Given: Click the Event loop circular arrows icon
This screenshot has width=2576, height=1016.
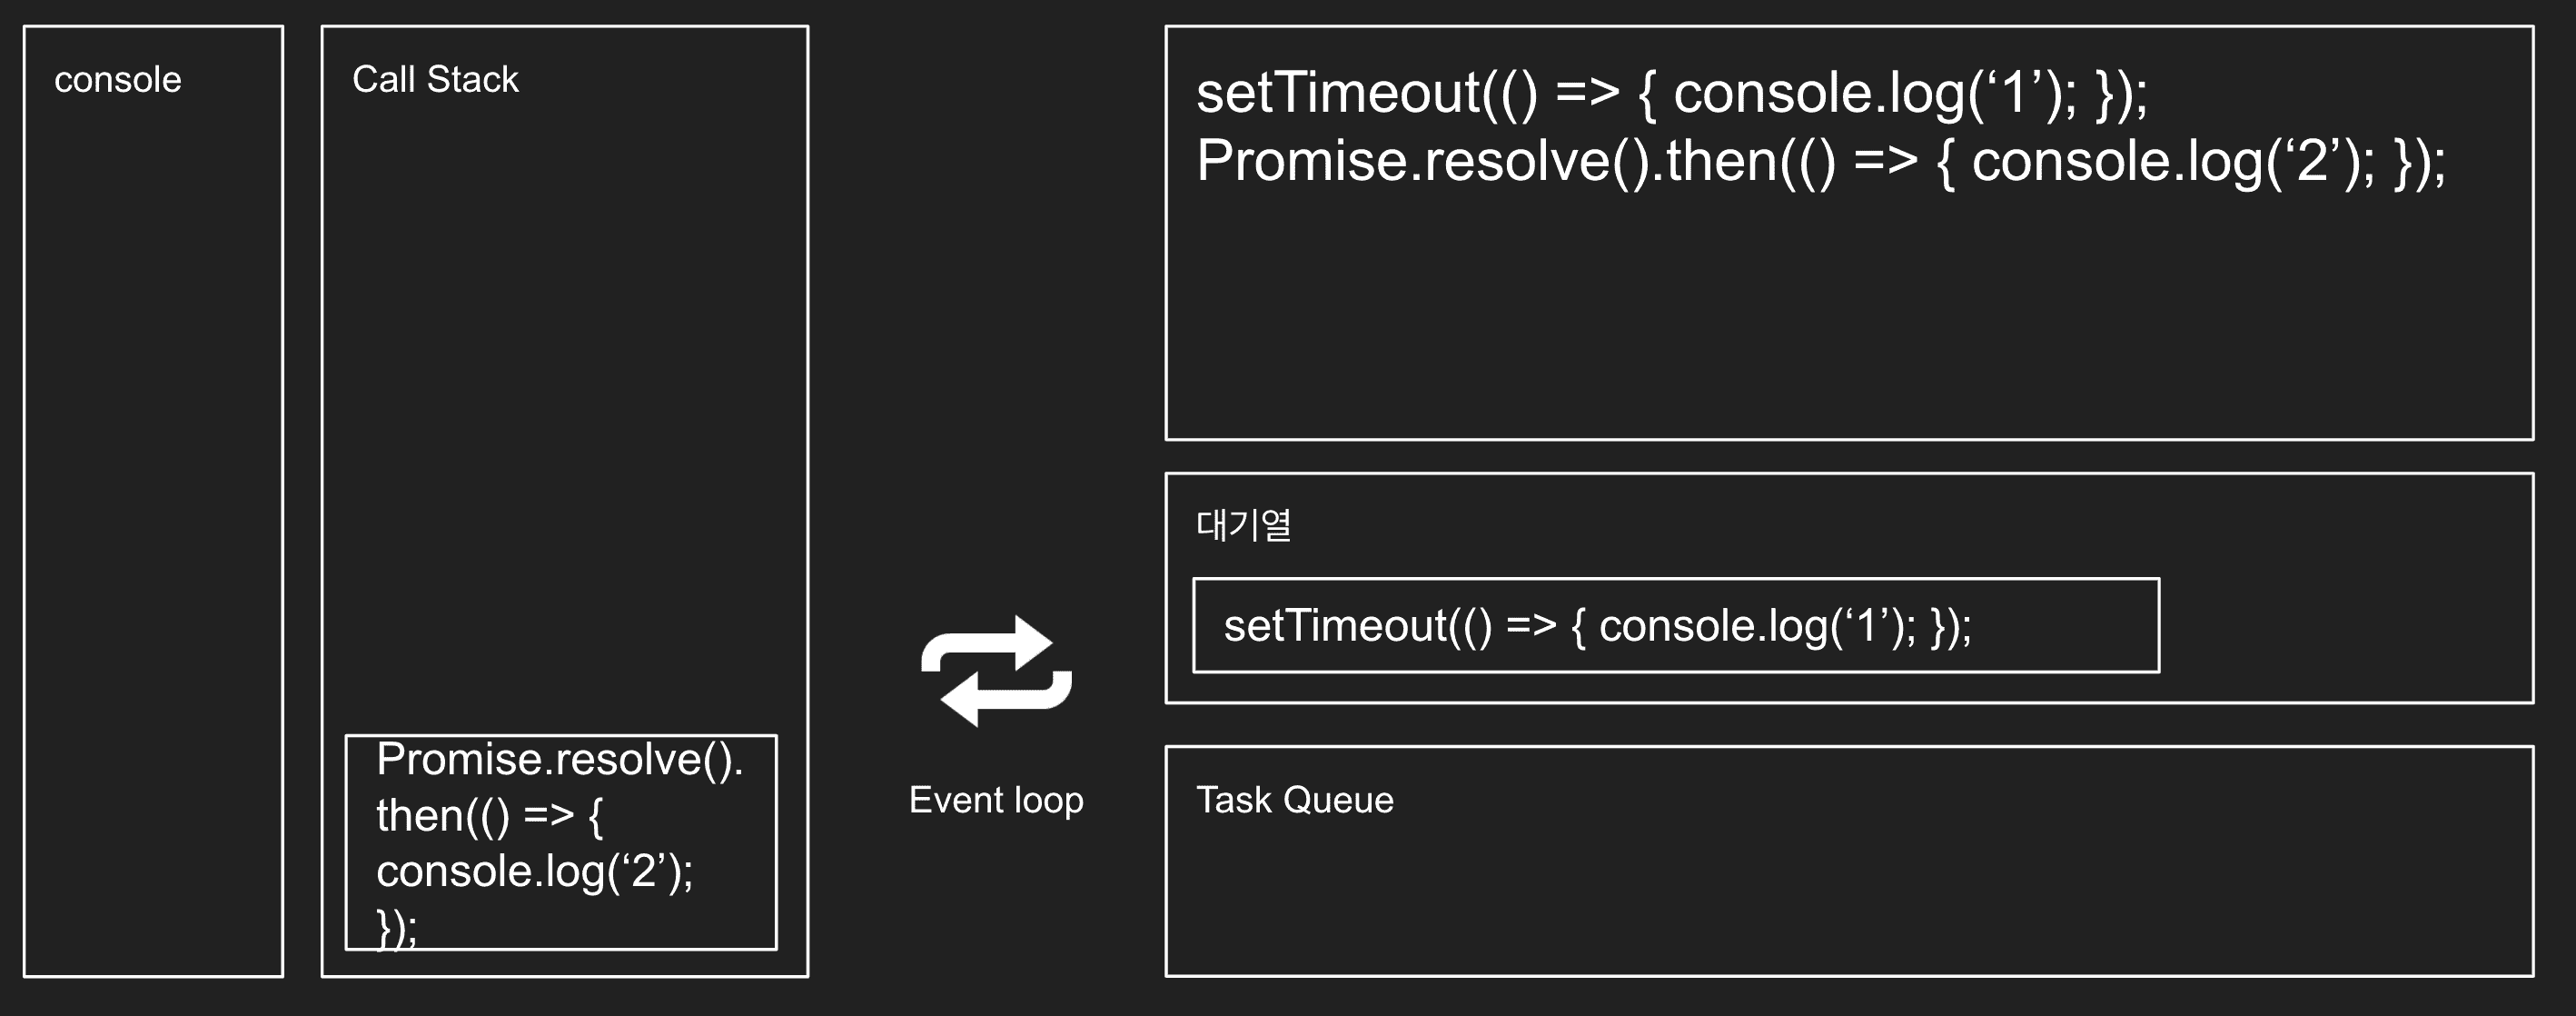Looking at the screenshot, I should pyautogui.click(x=996, y=670).
